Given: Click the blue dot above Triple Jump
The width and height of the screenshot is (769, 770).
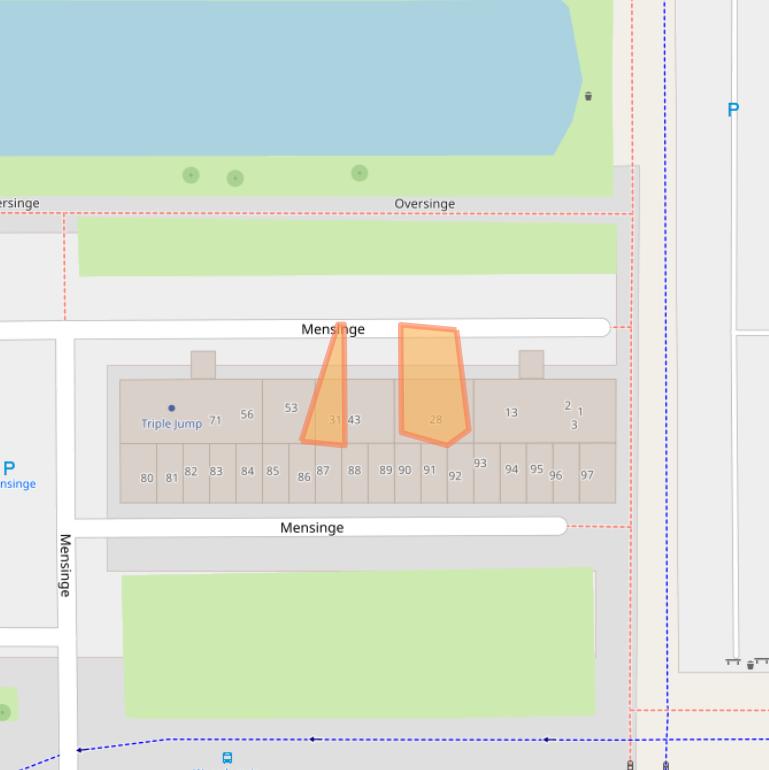Looking at the screenshot, I should tap(172, 408).
